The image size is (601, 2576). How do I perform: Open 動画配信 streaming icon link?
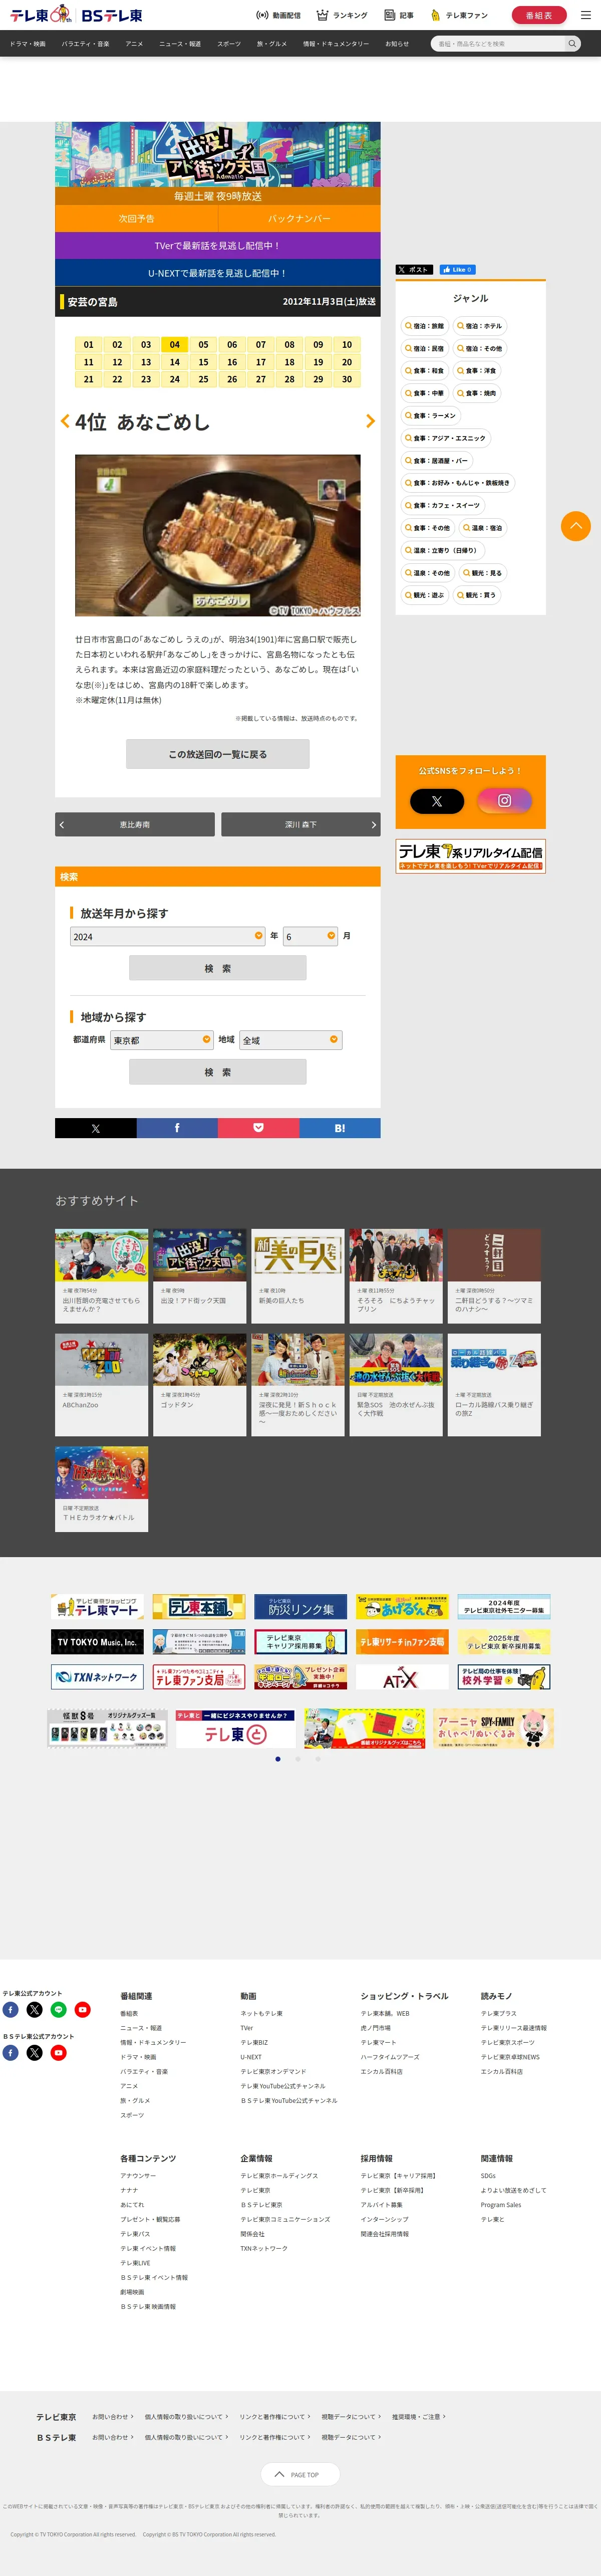278,15
